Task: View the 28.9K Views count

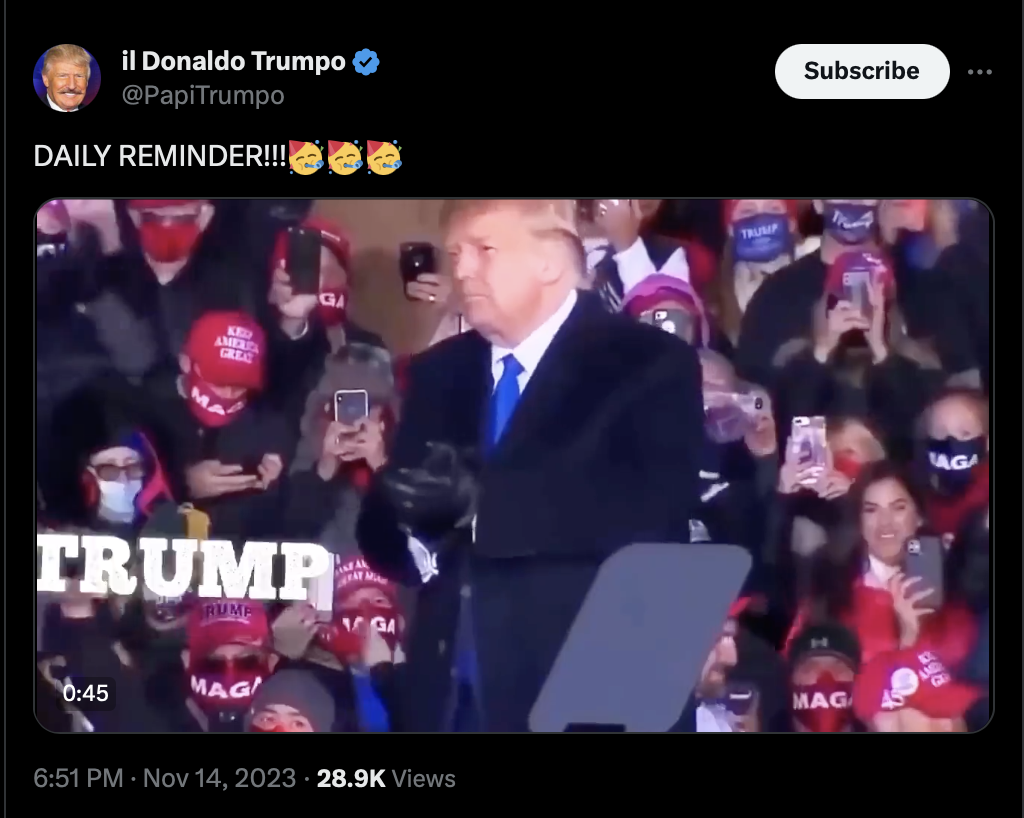Action: coord(386,778)
